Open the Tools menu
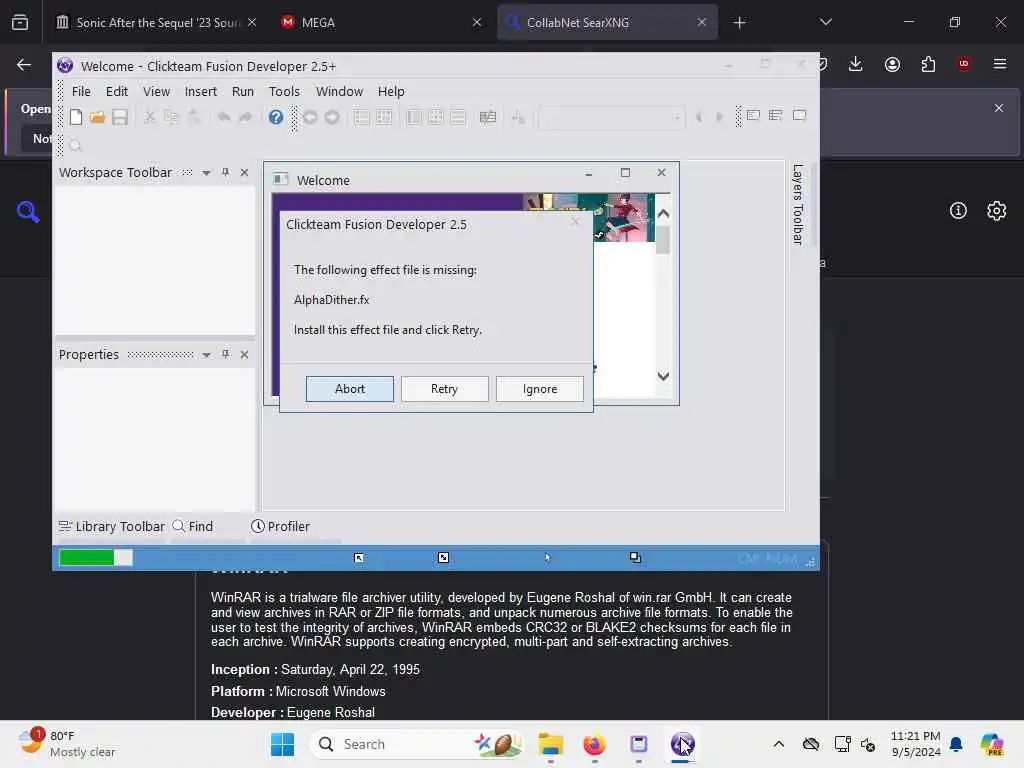Screen dimensions: 1024x768 pos(284,91)
